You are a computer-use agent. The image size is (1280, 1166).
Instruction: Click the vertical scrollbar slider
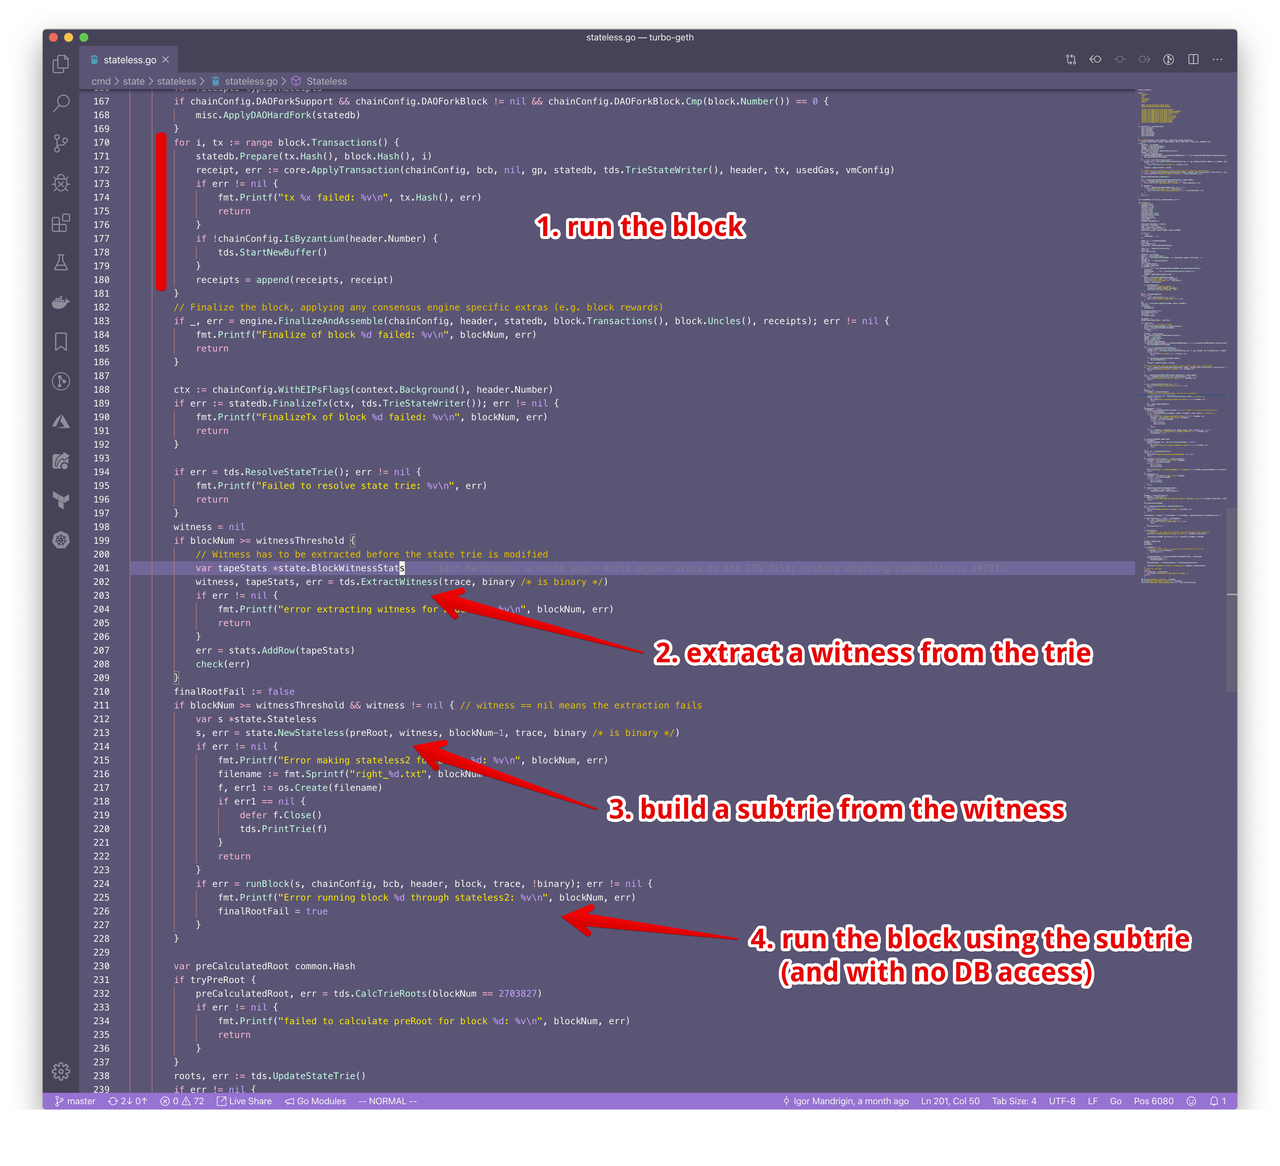click(1232, 599)
